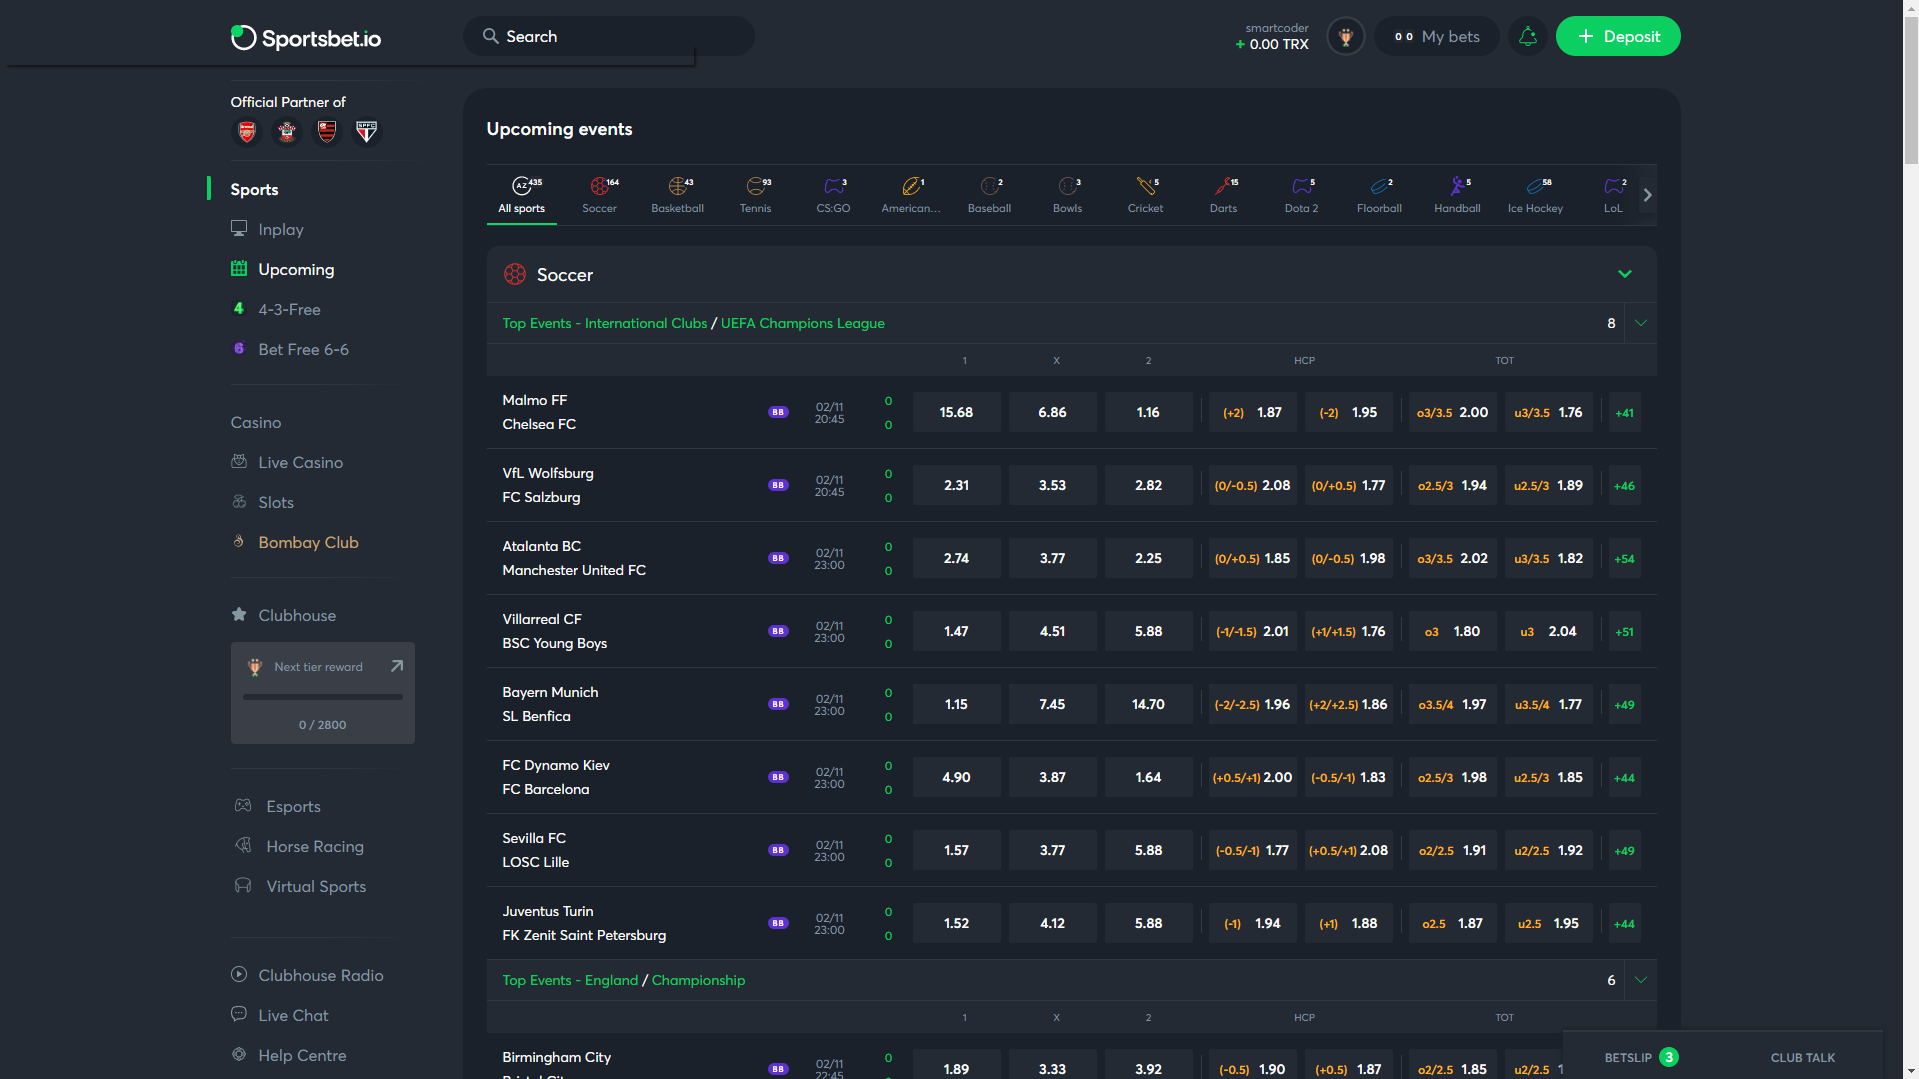
Task: Click the Arsenal partner club badge
Action: (247, 132)
